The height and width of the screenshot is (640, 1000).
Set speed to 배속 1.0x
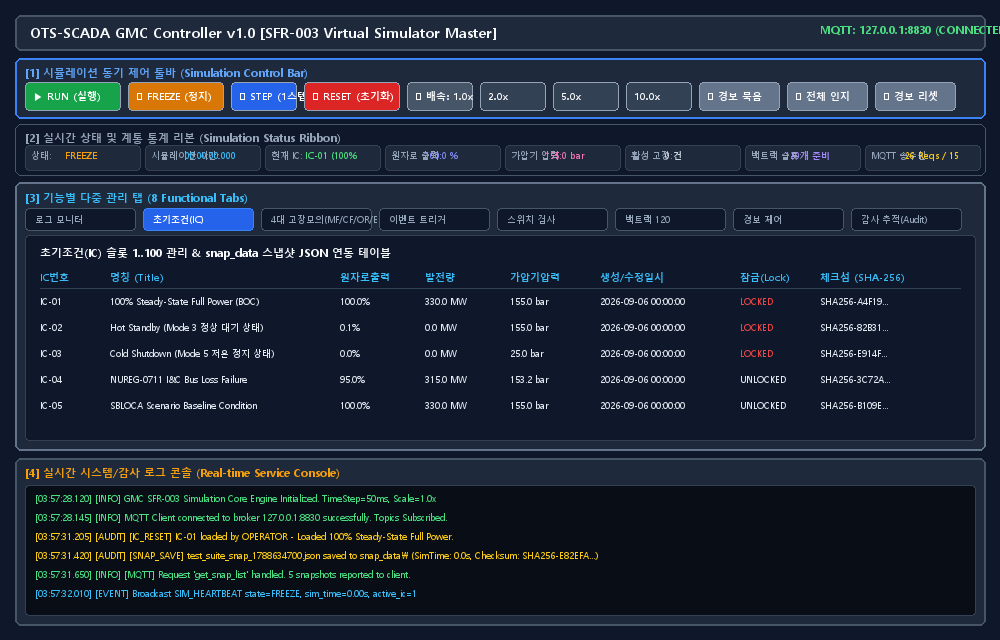(440, 97)
